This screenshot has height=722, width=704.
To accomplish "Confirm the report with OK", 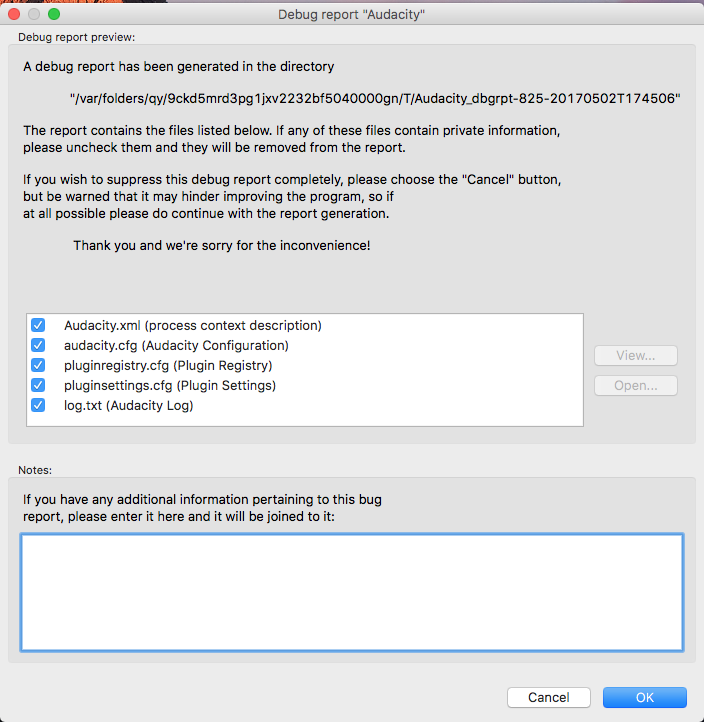I will [x=645, y=697].
